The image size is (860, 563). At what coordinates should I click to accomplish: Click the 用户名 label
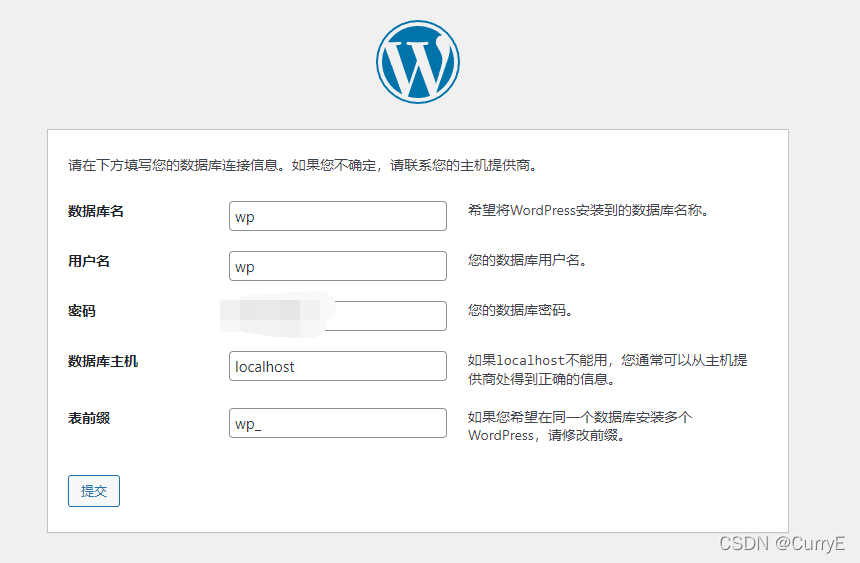pyautogui.click(x=89, y=261)
